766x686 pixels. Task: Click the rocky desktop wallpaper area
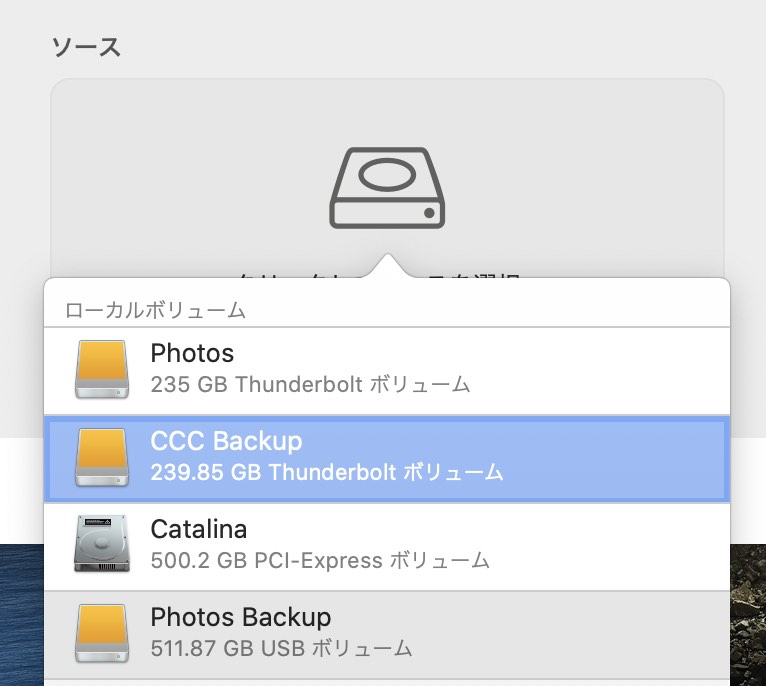pyautogui.click(x=748, y=615)
